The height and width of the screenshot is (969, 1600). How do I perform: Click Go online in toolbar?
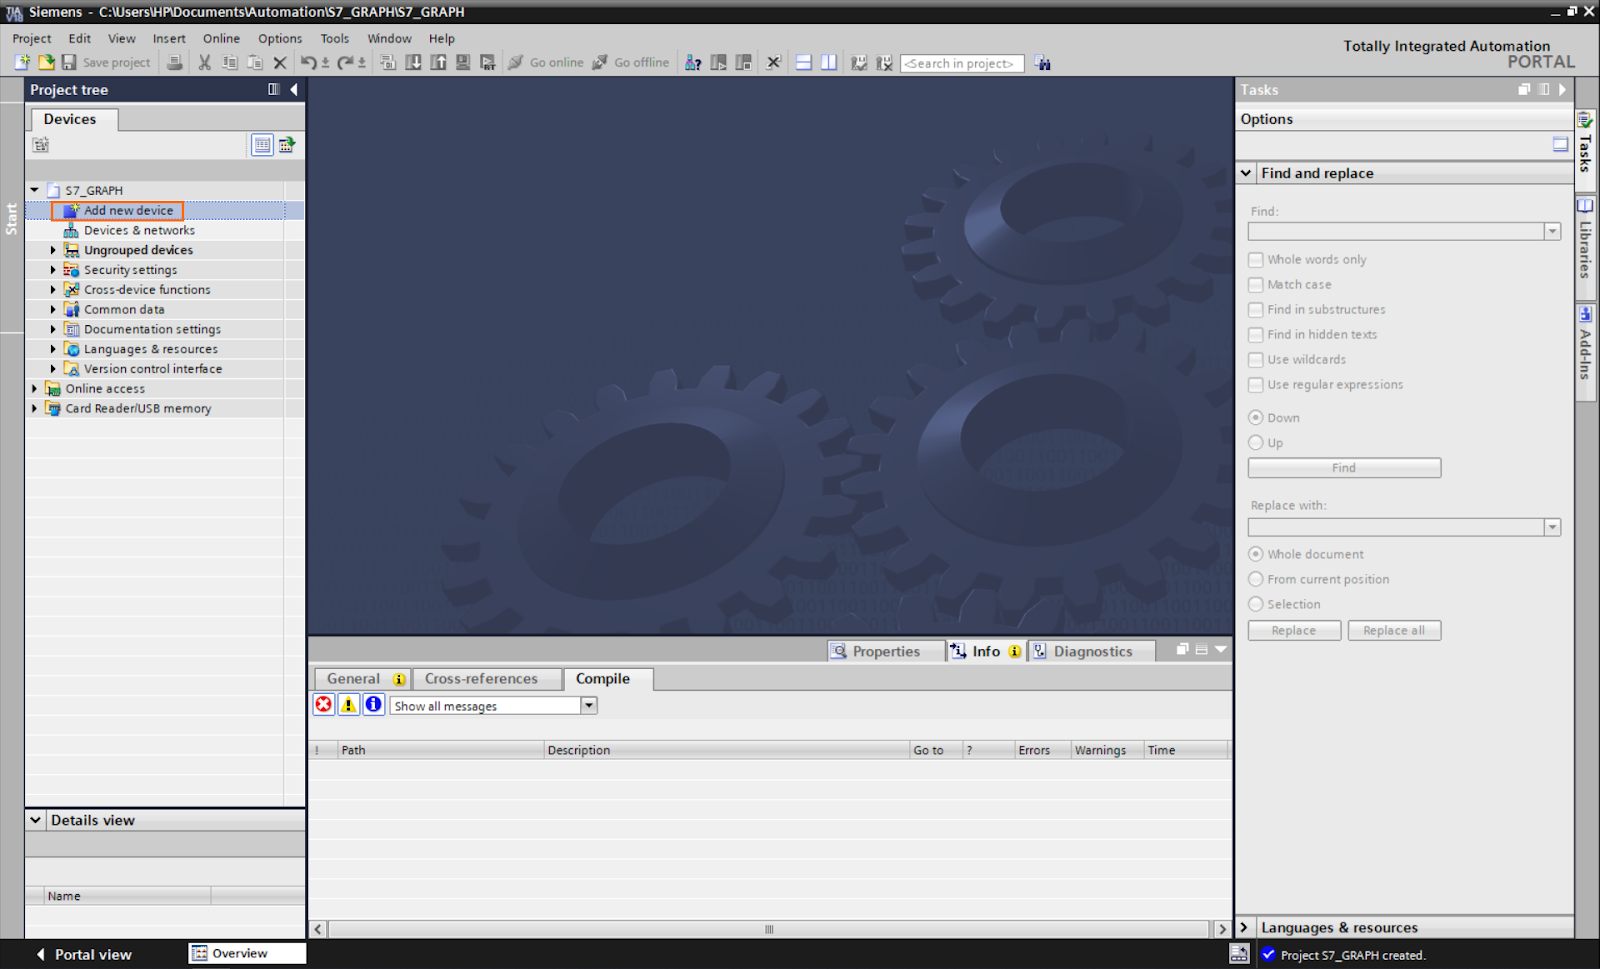[546, 62]
